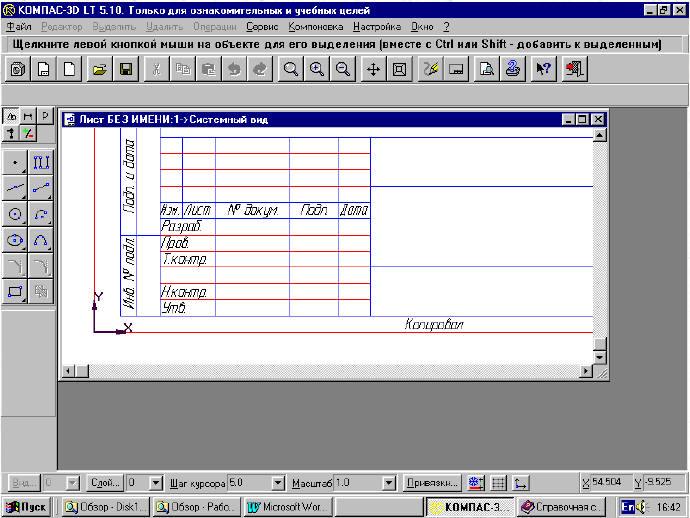
Task: Click the show-all fit view icon
Action: (x=399, y=69)
